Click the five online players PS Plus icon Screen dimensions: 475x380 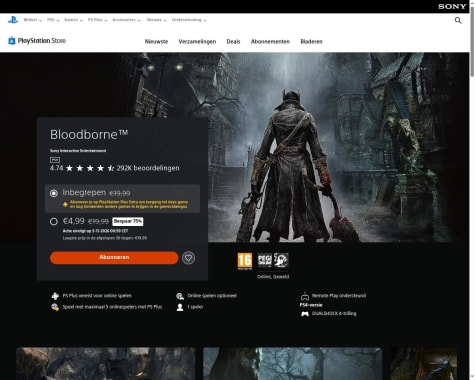click(x=55, y=307)
